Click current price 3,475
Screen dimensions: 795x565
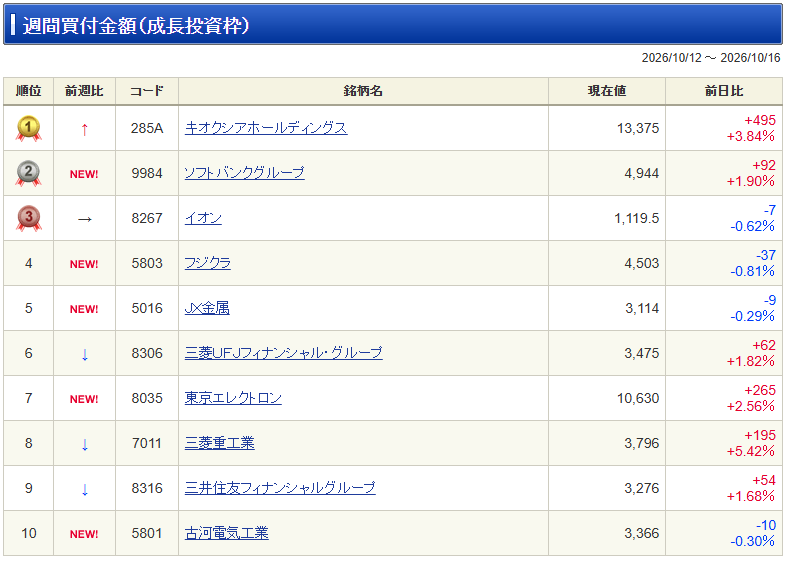tap(641, 354)
